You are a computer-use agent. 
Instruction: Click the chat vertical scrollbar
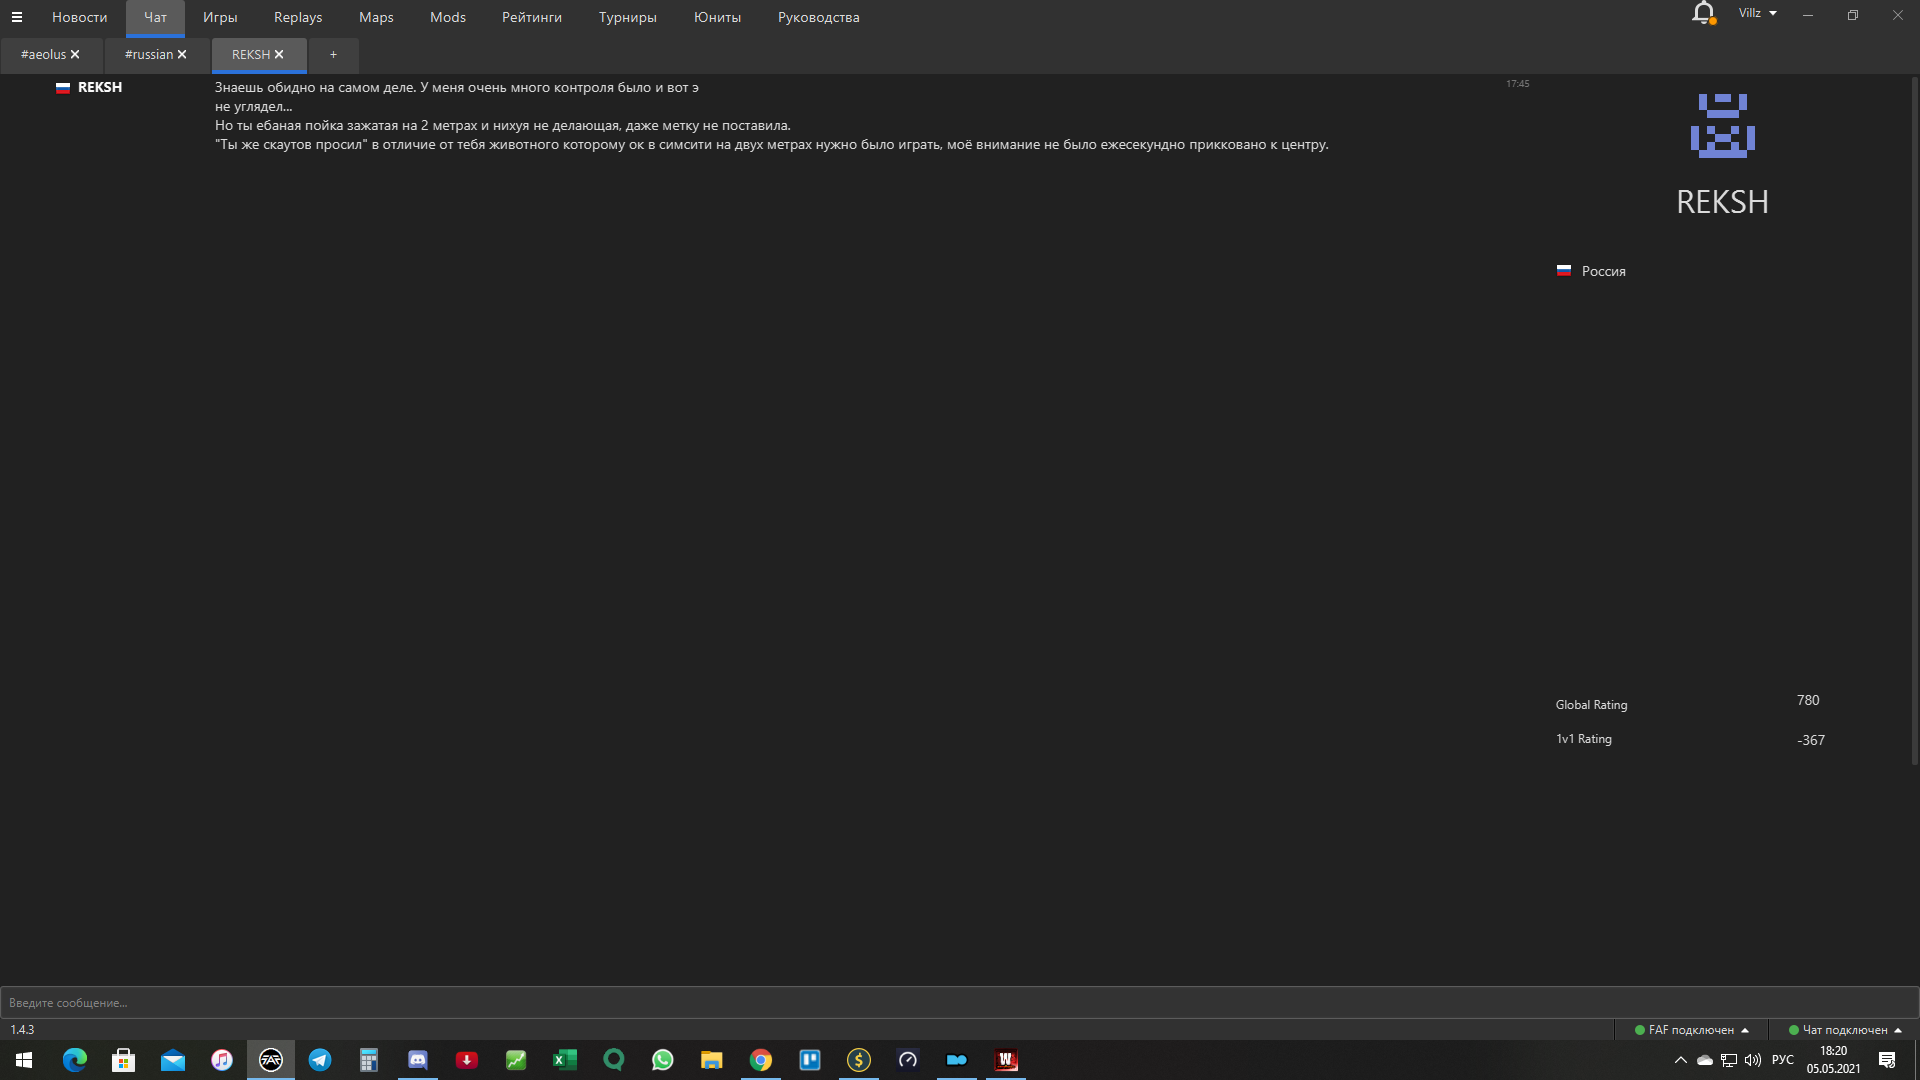click(x=1914, y=420)
